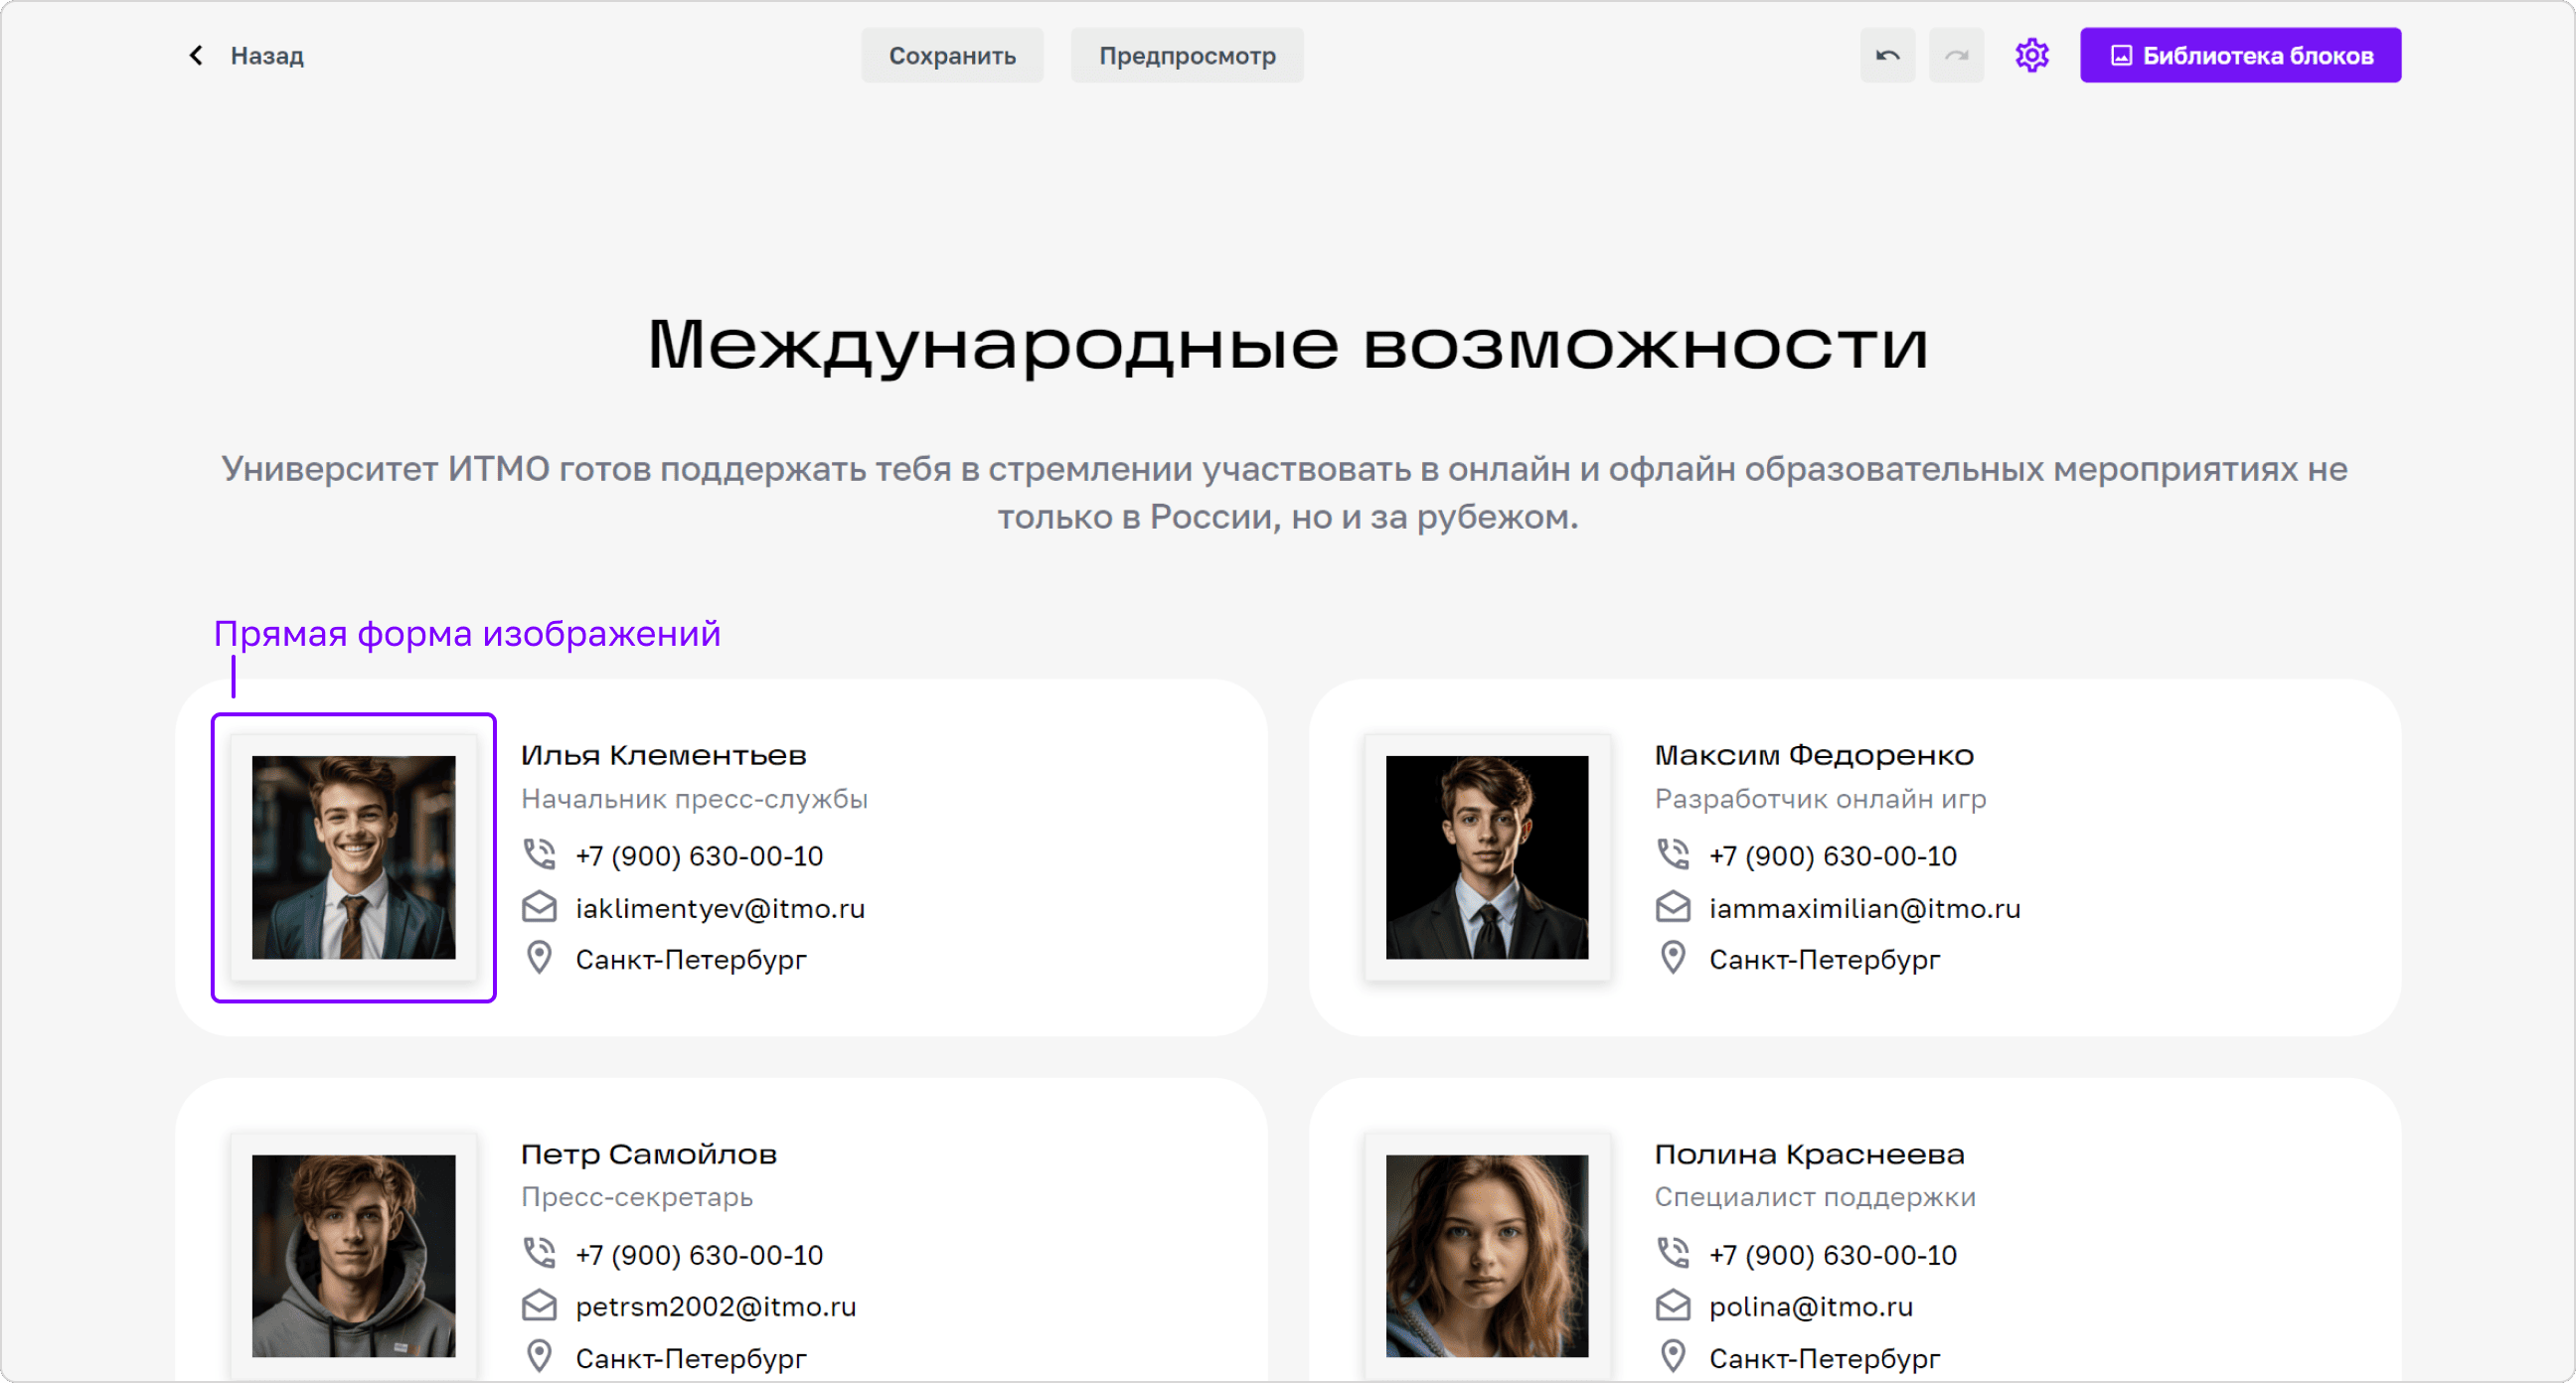Image resolution: width=2576 pixels, height=1383 pixels.
Task: Click phone icon for Петр Самойлов
Action: (x=539, y=1253)
